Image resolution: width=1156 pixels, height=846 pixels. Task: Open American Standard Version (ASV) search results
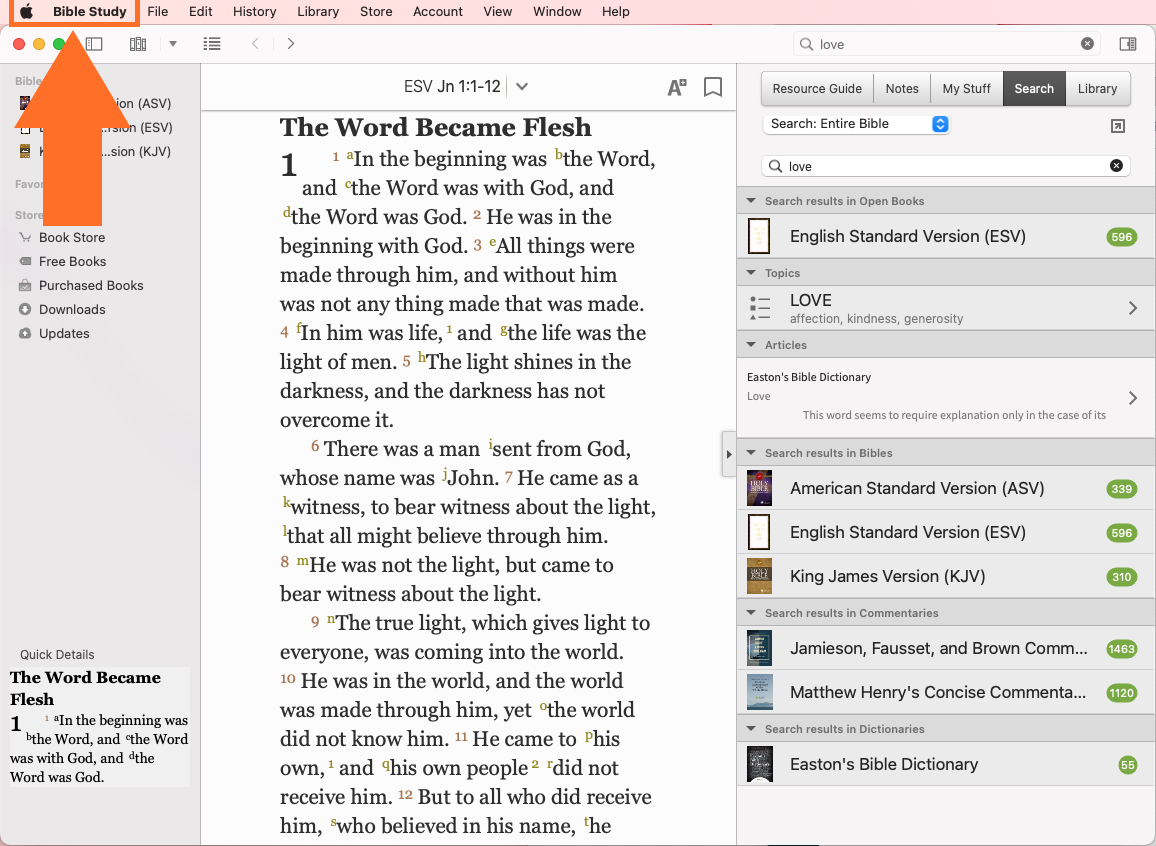[x=946, y=488]
